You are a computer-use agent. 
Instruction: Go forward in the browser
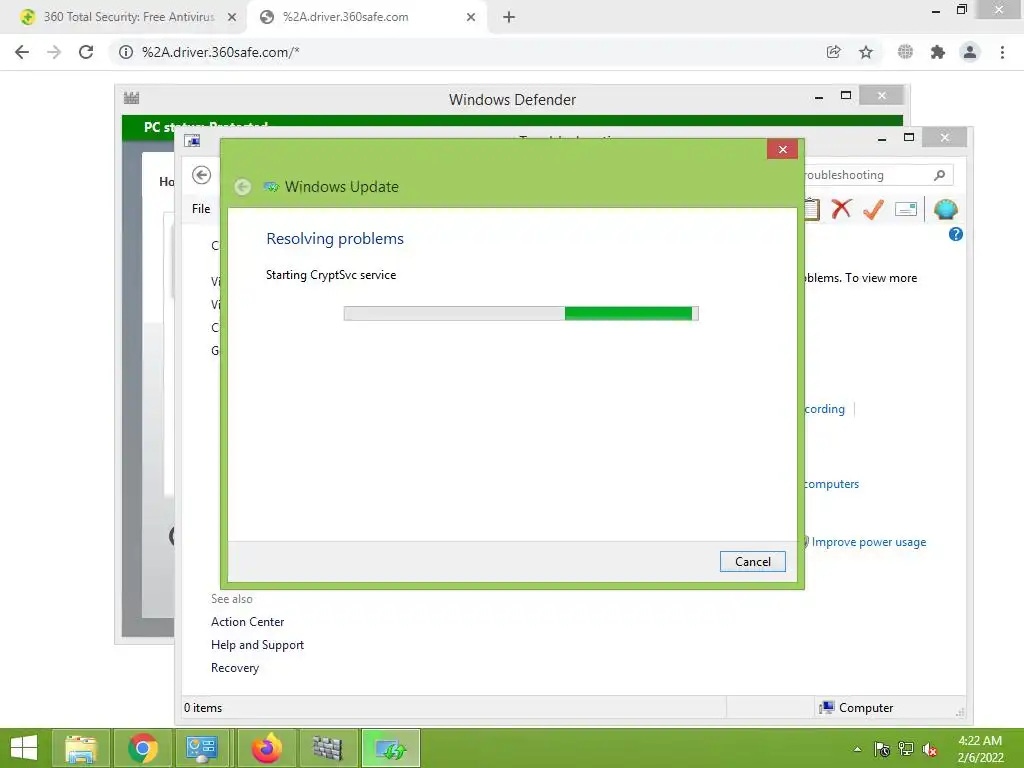54,52
